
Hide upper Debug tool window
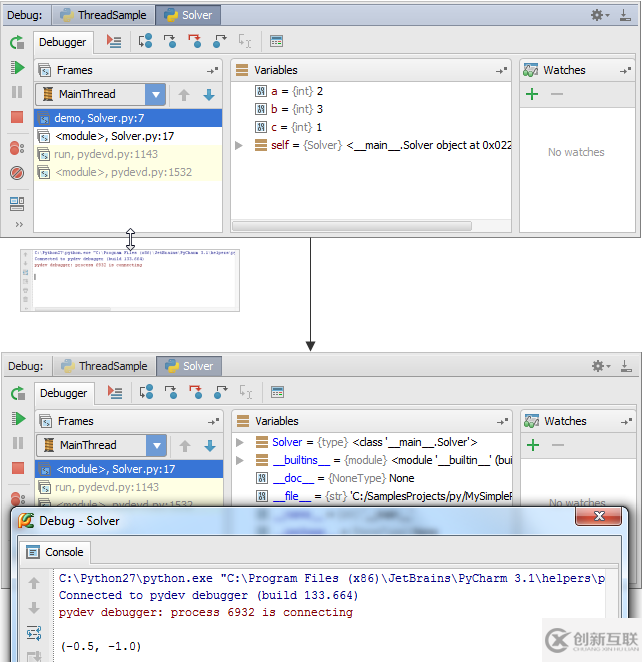[x=625, y=16]
